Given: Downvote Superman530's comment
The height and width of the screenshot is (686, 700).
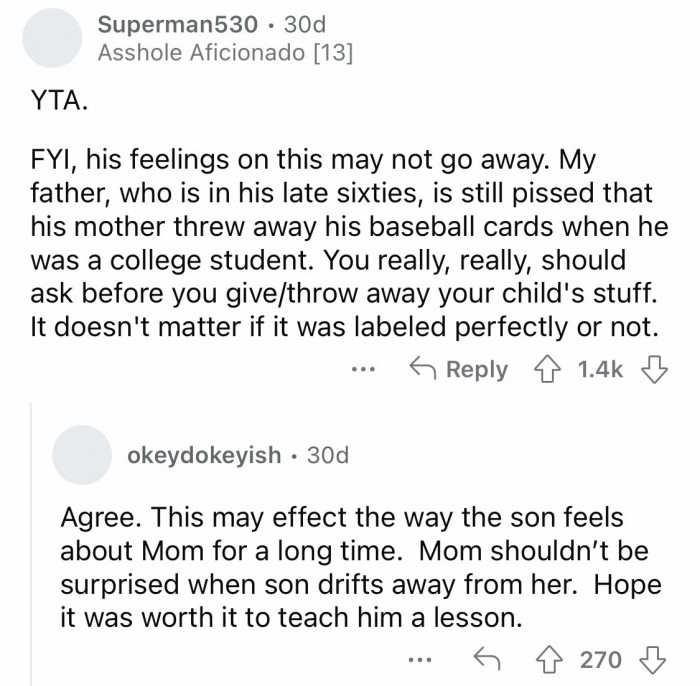Looking at the screenshot, I should click(x=656, y=369).
